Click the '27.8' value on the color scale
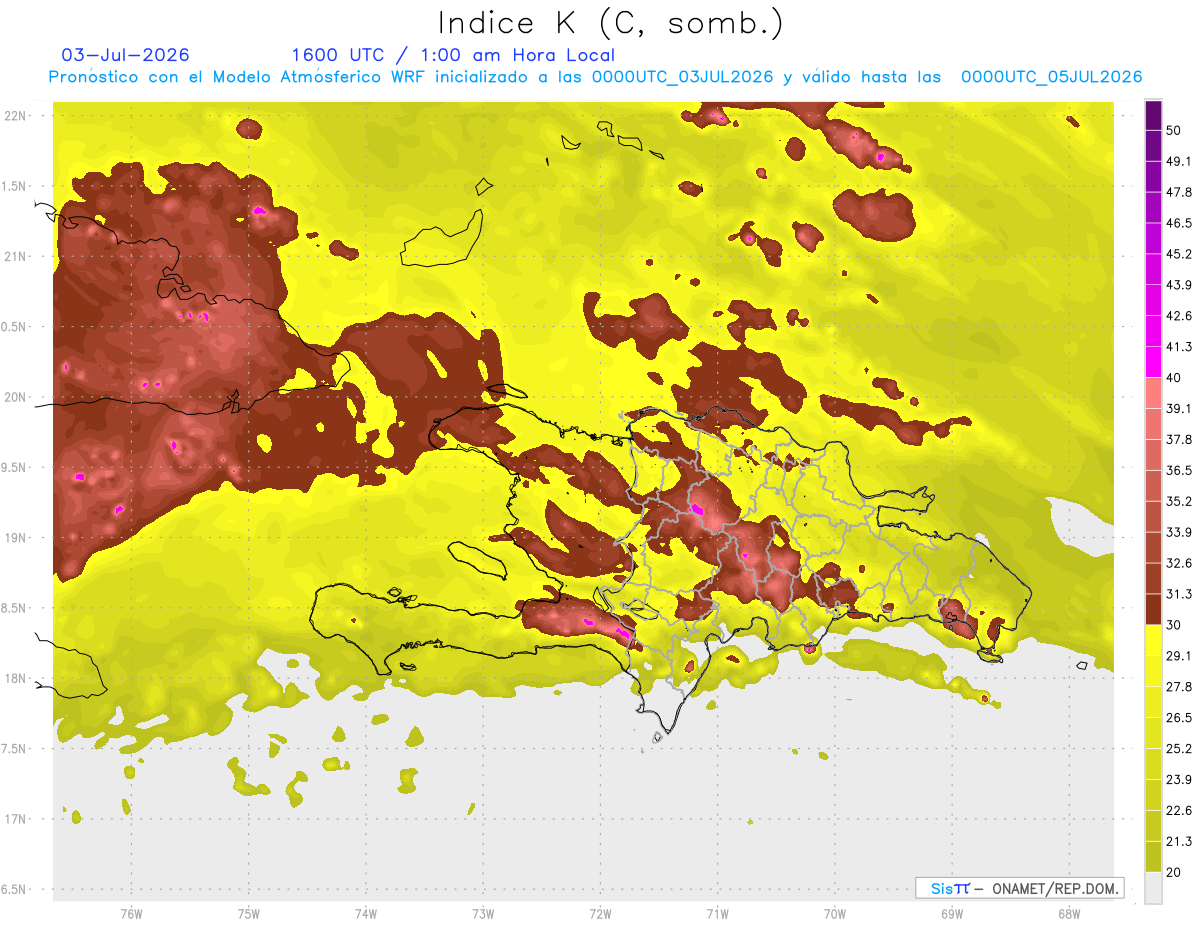 point(1179,687)
